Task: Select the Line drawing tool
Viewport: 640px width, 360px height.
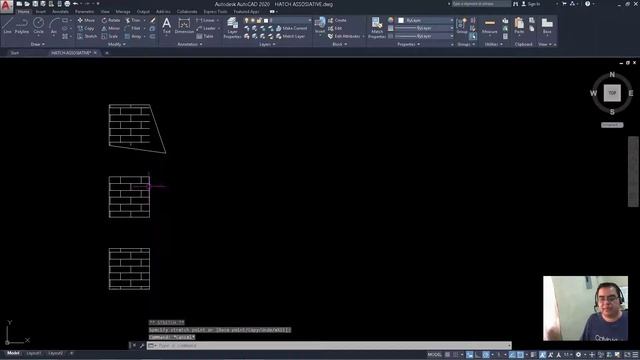Action: coord(7,25)
